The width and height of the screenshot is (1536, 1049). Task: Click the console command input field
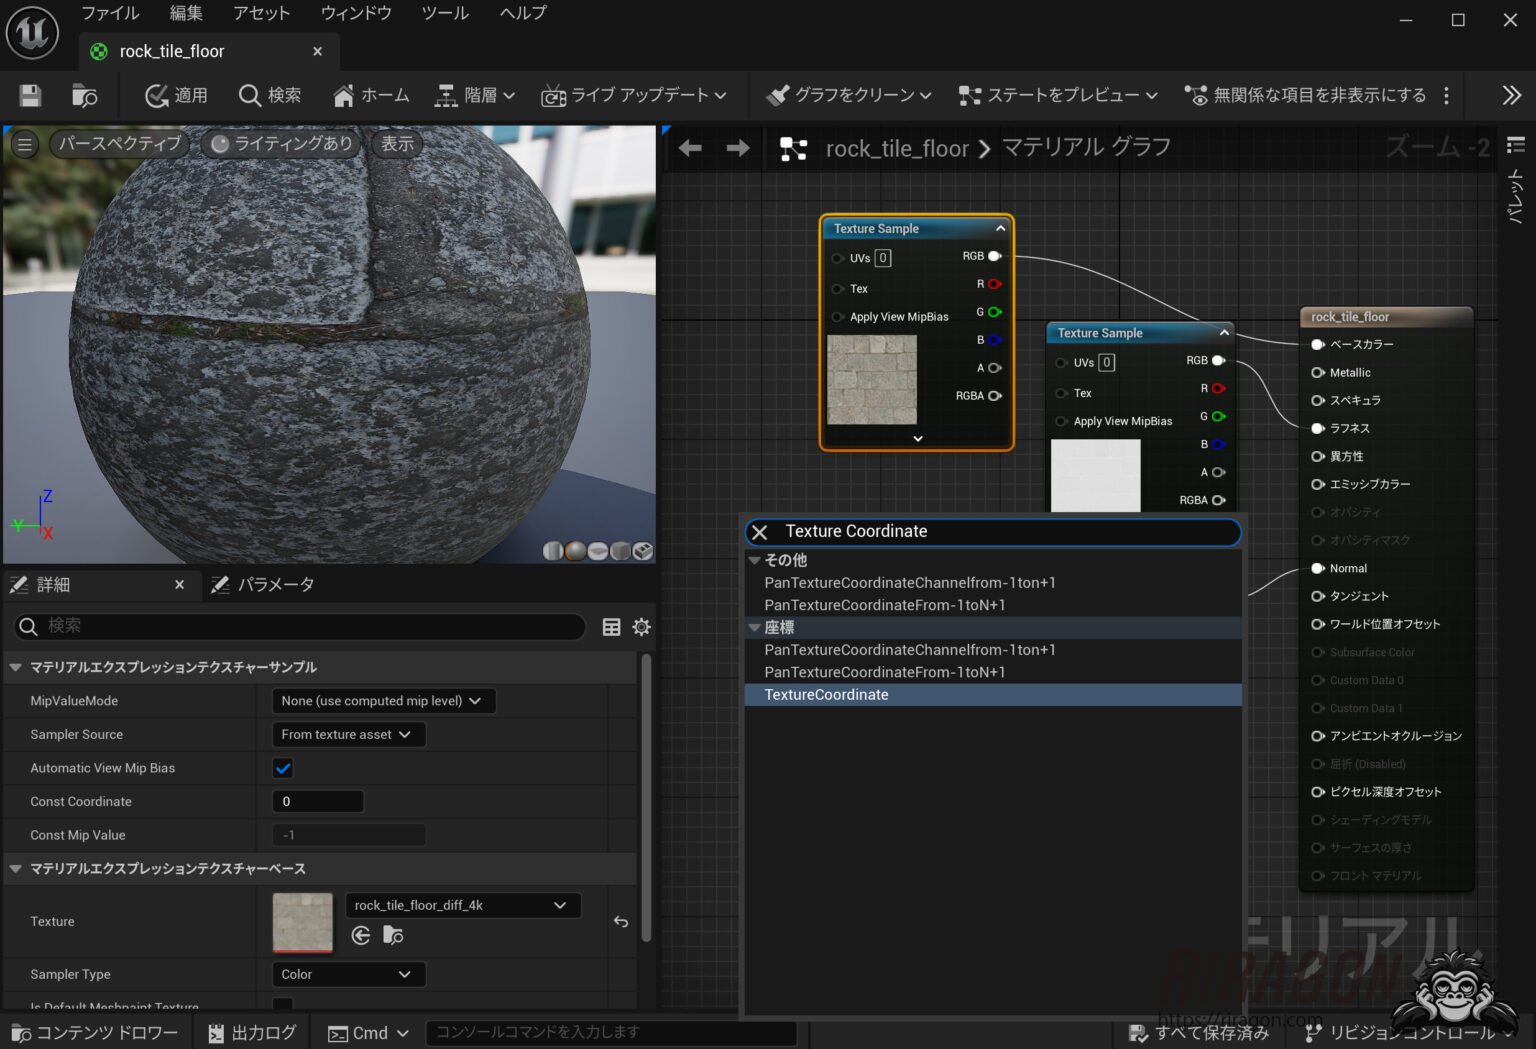tap(611, 1032)
